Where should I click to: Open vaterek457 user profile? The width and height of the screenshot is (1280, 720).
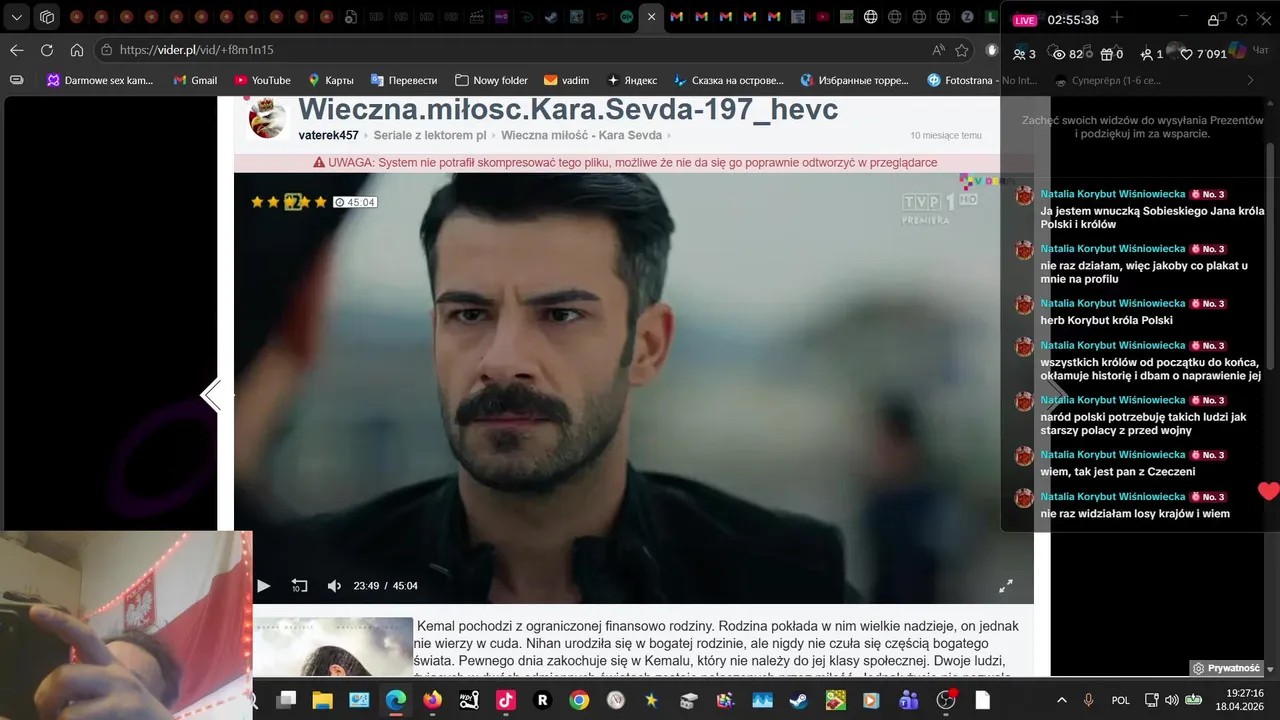(328, 135)
